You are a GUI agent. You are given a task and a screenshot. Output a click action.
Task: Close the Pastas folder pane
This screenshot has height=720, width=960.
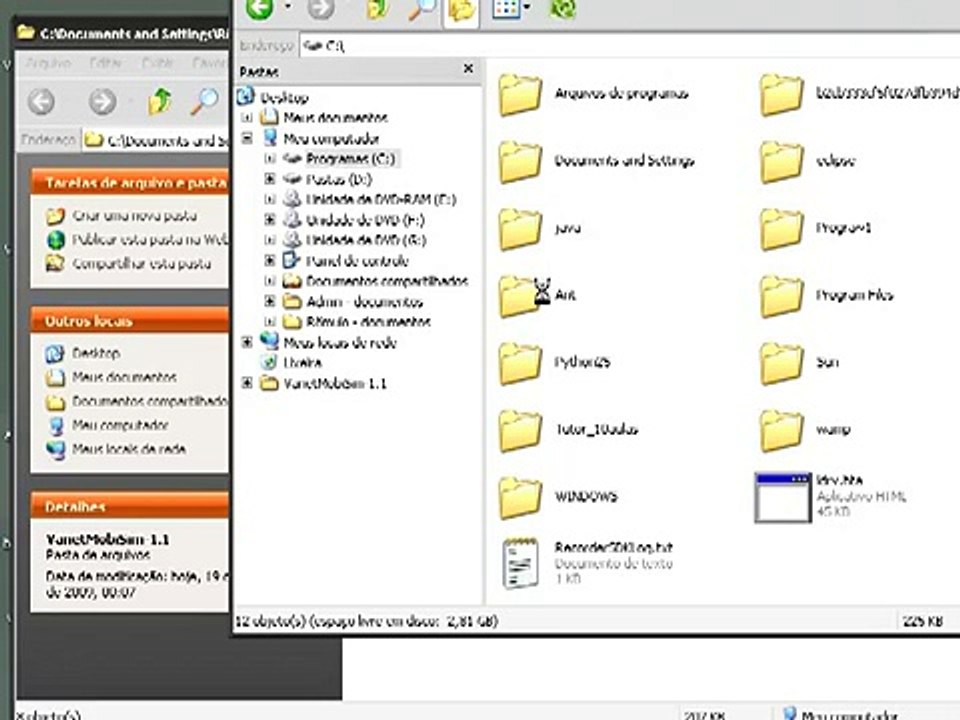click(468, 69)
